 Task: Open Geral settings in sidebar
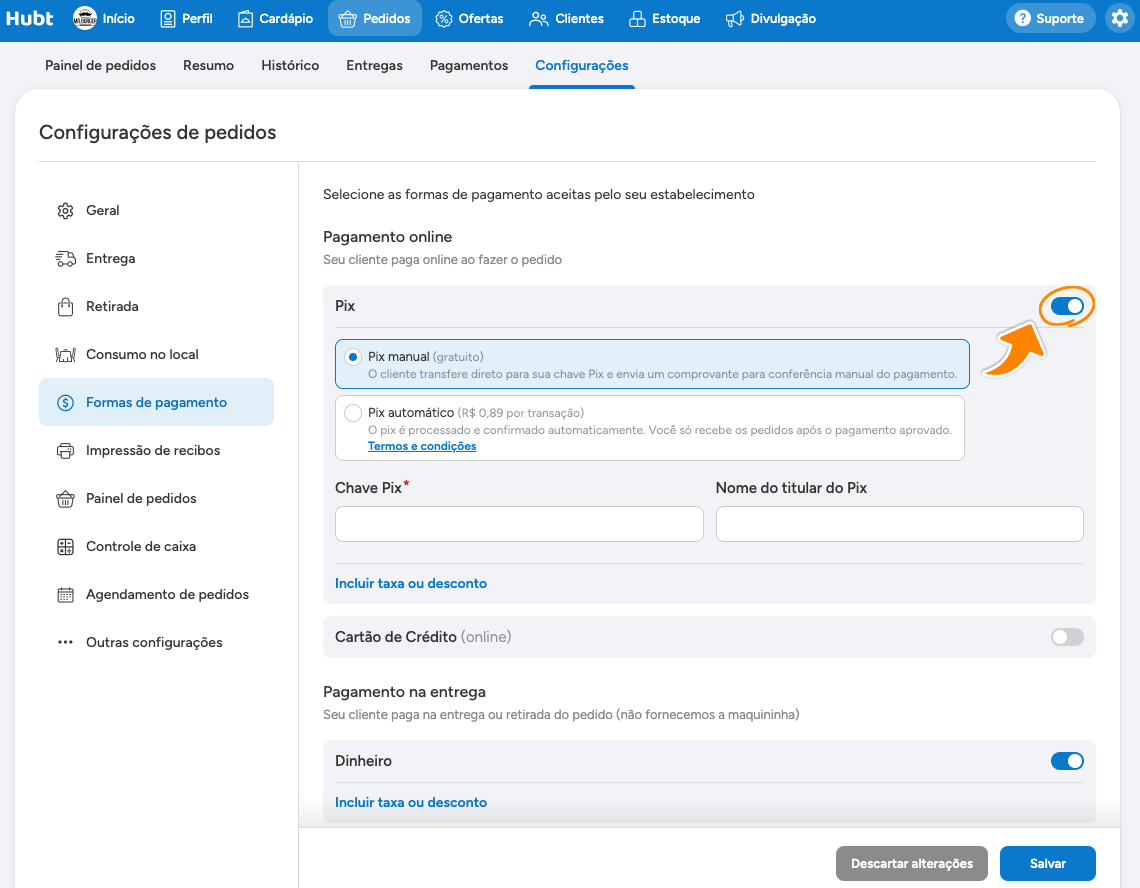point(156,211)
